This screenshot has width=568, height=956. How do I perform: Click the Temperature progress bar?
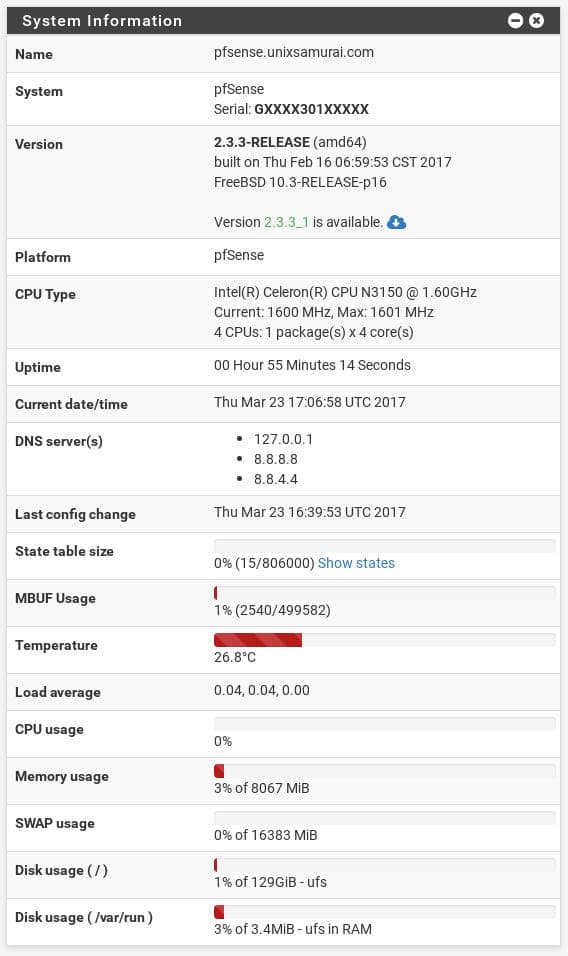[x=385, y=640]
